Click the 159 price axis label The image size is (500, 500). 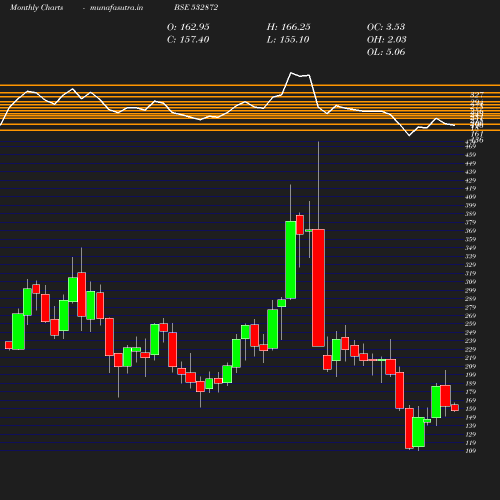pyautogui.click(x=470, y=409)
